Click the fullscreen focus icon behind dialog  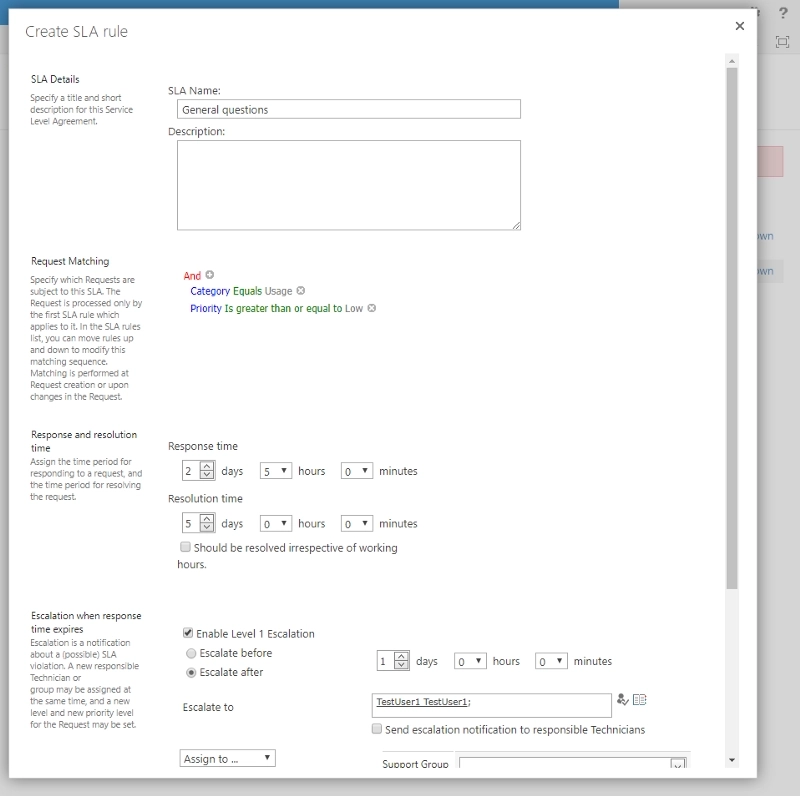782,42
